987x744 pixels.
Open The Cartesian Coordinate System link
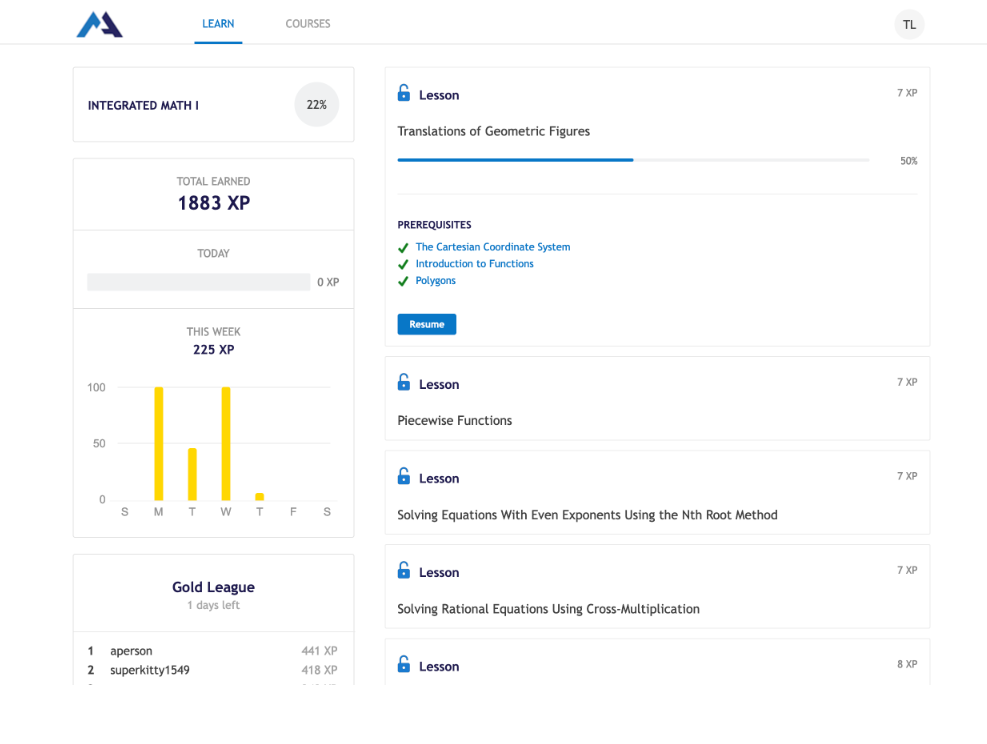click(493, 247)
